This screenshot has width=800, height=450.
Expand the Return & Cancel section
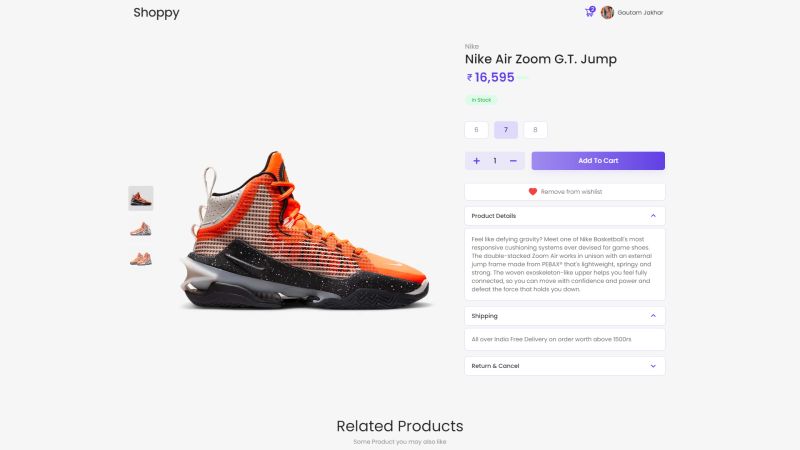pos(565,366)
